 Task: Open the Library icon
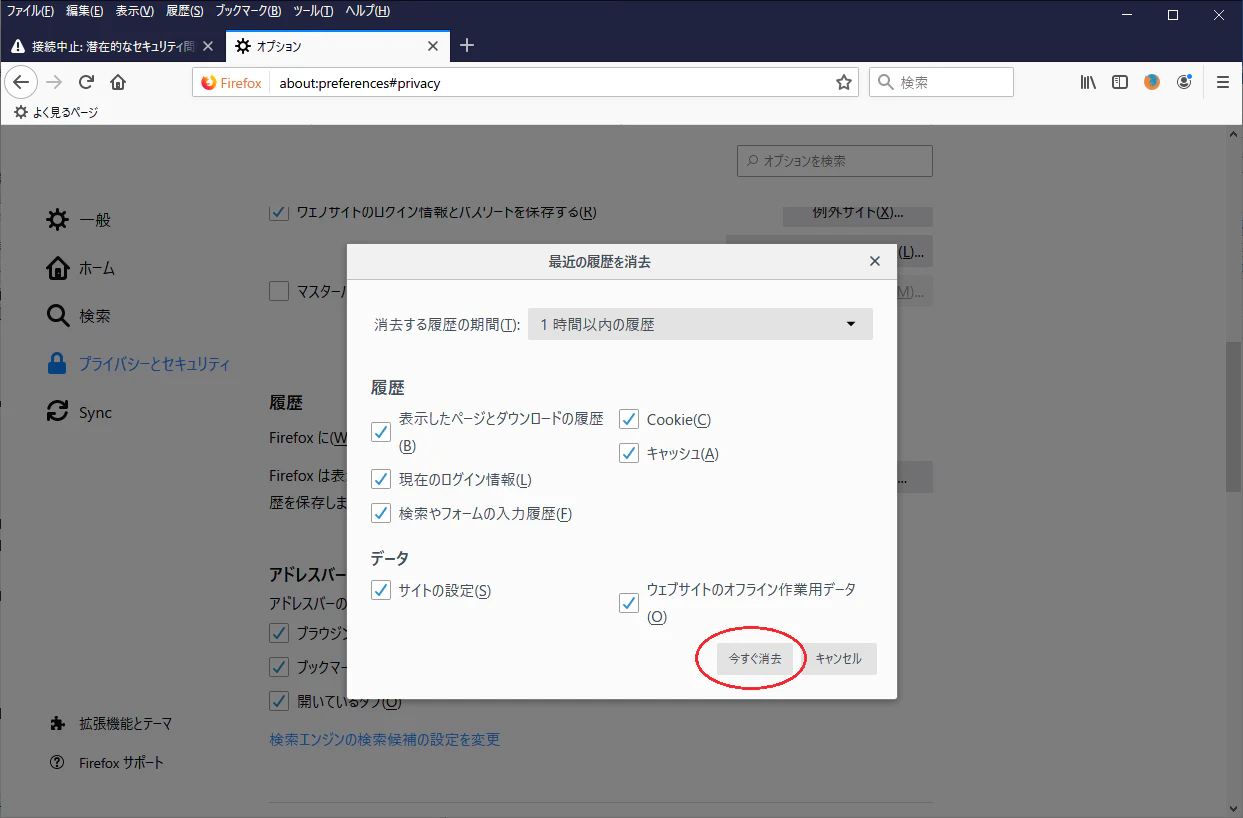(x=1088, y=82)
